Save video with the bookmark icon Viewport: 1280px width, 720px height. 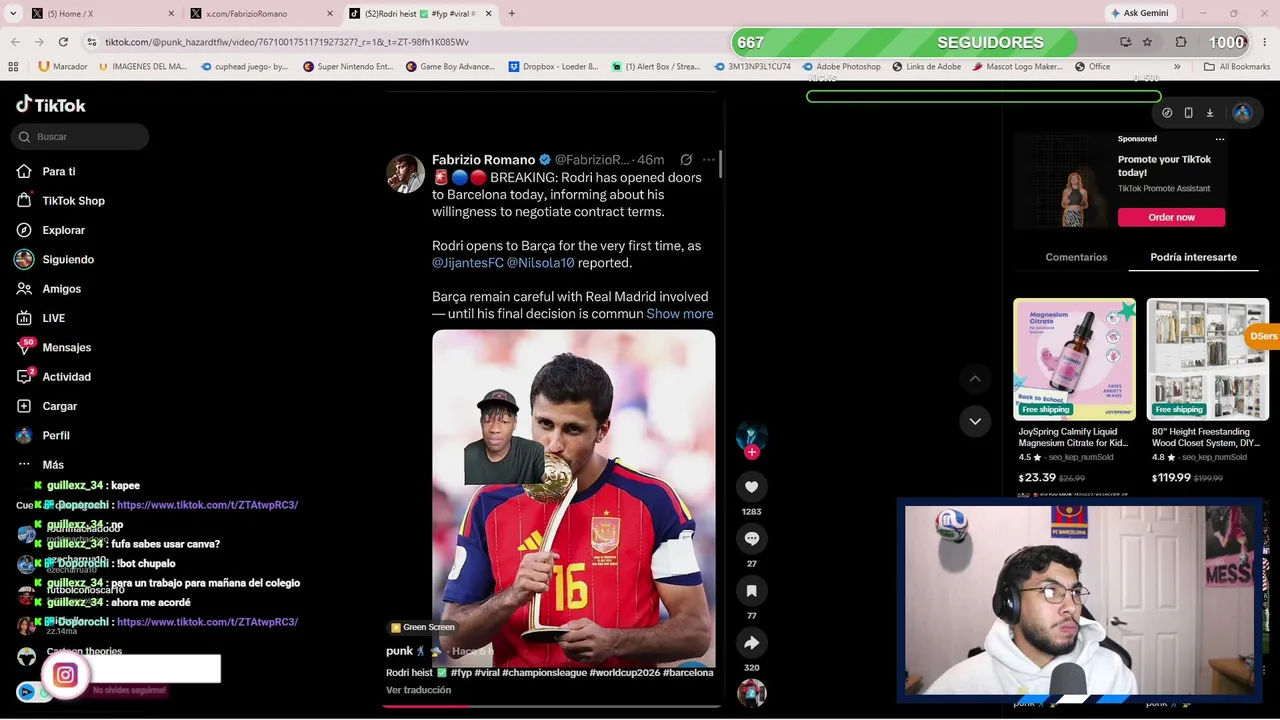pos(751,591)
